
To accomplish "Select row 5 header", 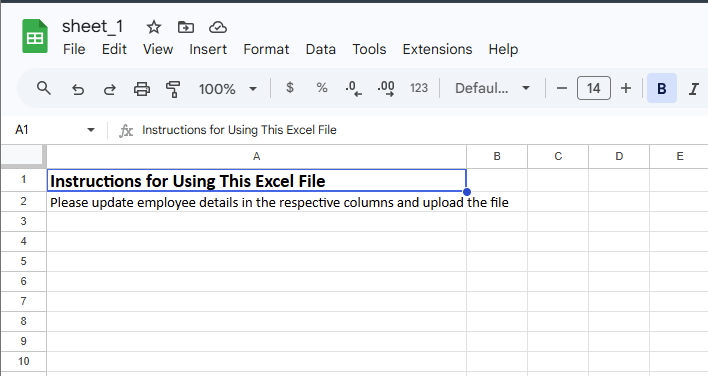I will click(x=23, y=261).
